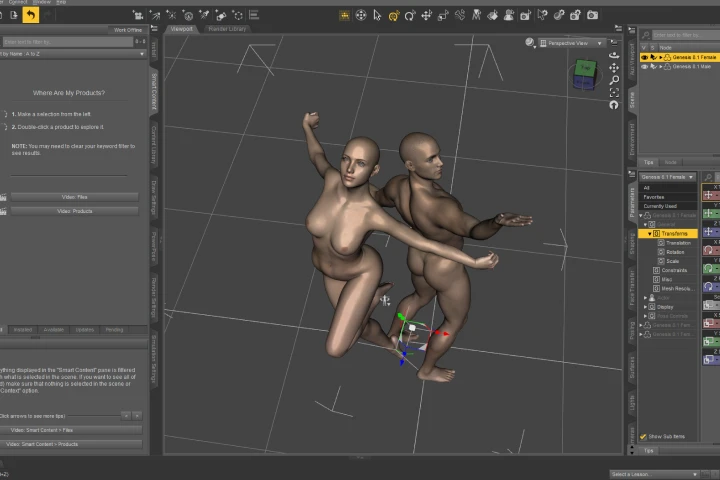The image size is (720, 480).
Task: Select the Scale tool
Action: point(443,16)
